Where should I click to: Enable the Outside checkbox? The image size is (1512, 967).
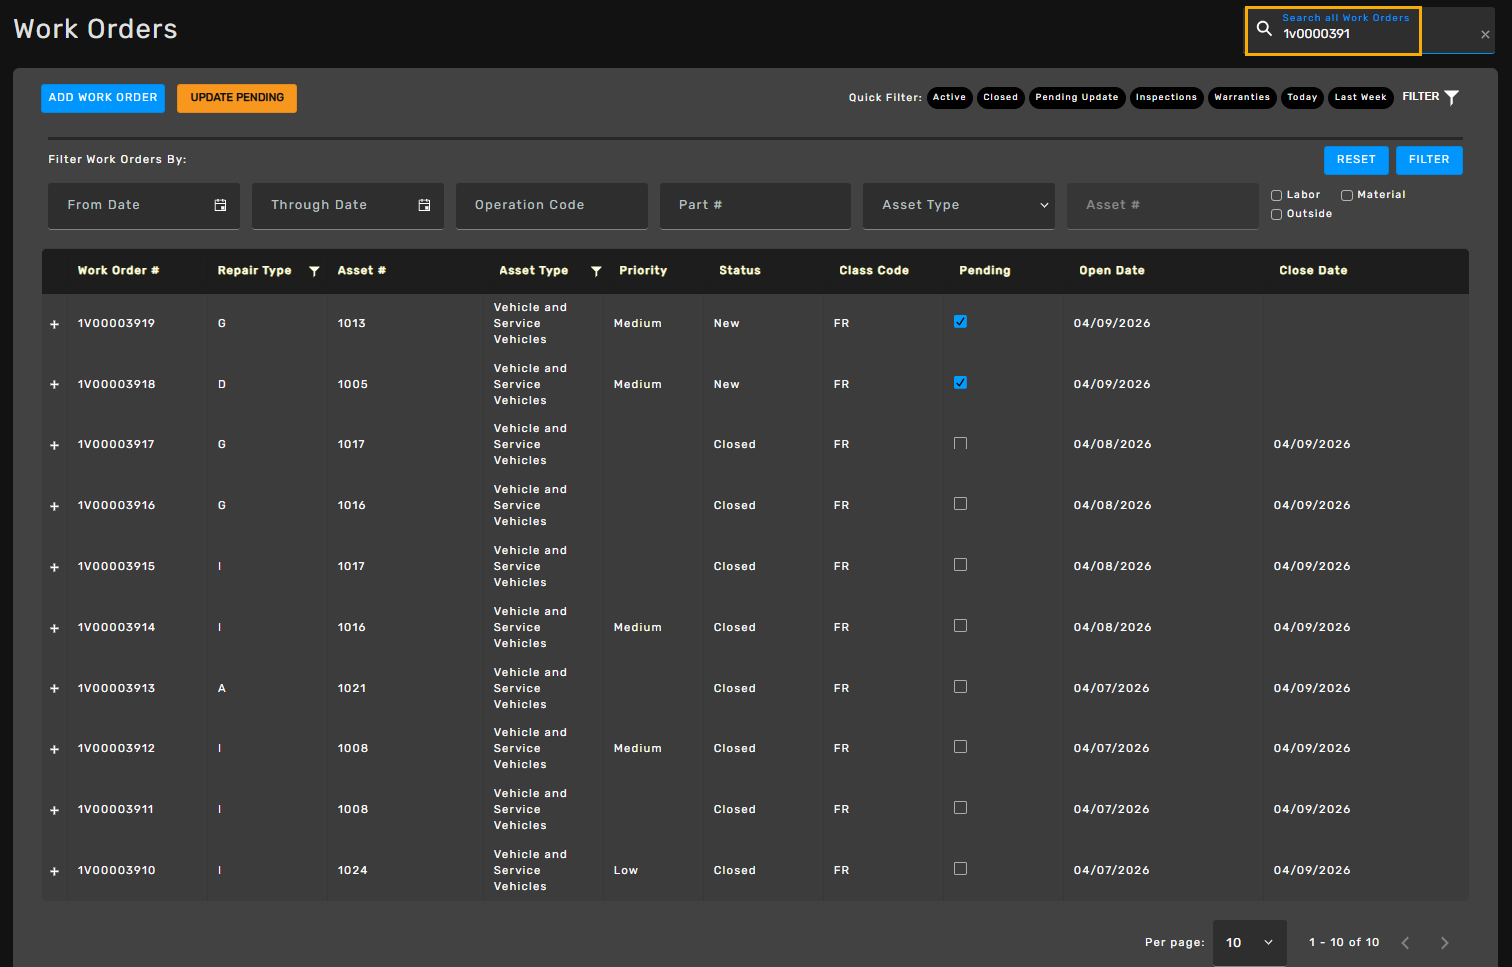point(1276,214)
